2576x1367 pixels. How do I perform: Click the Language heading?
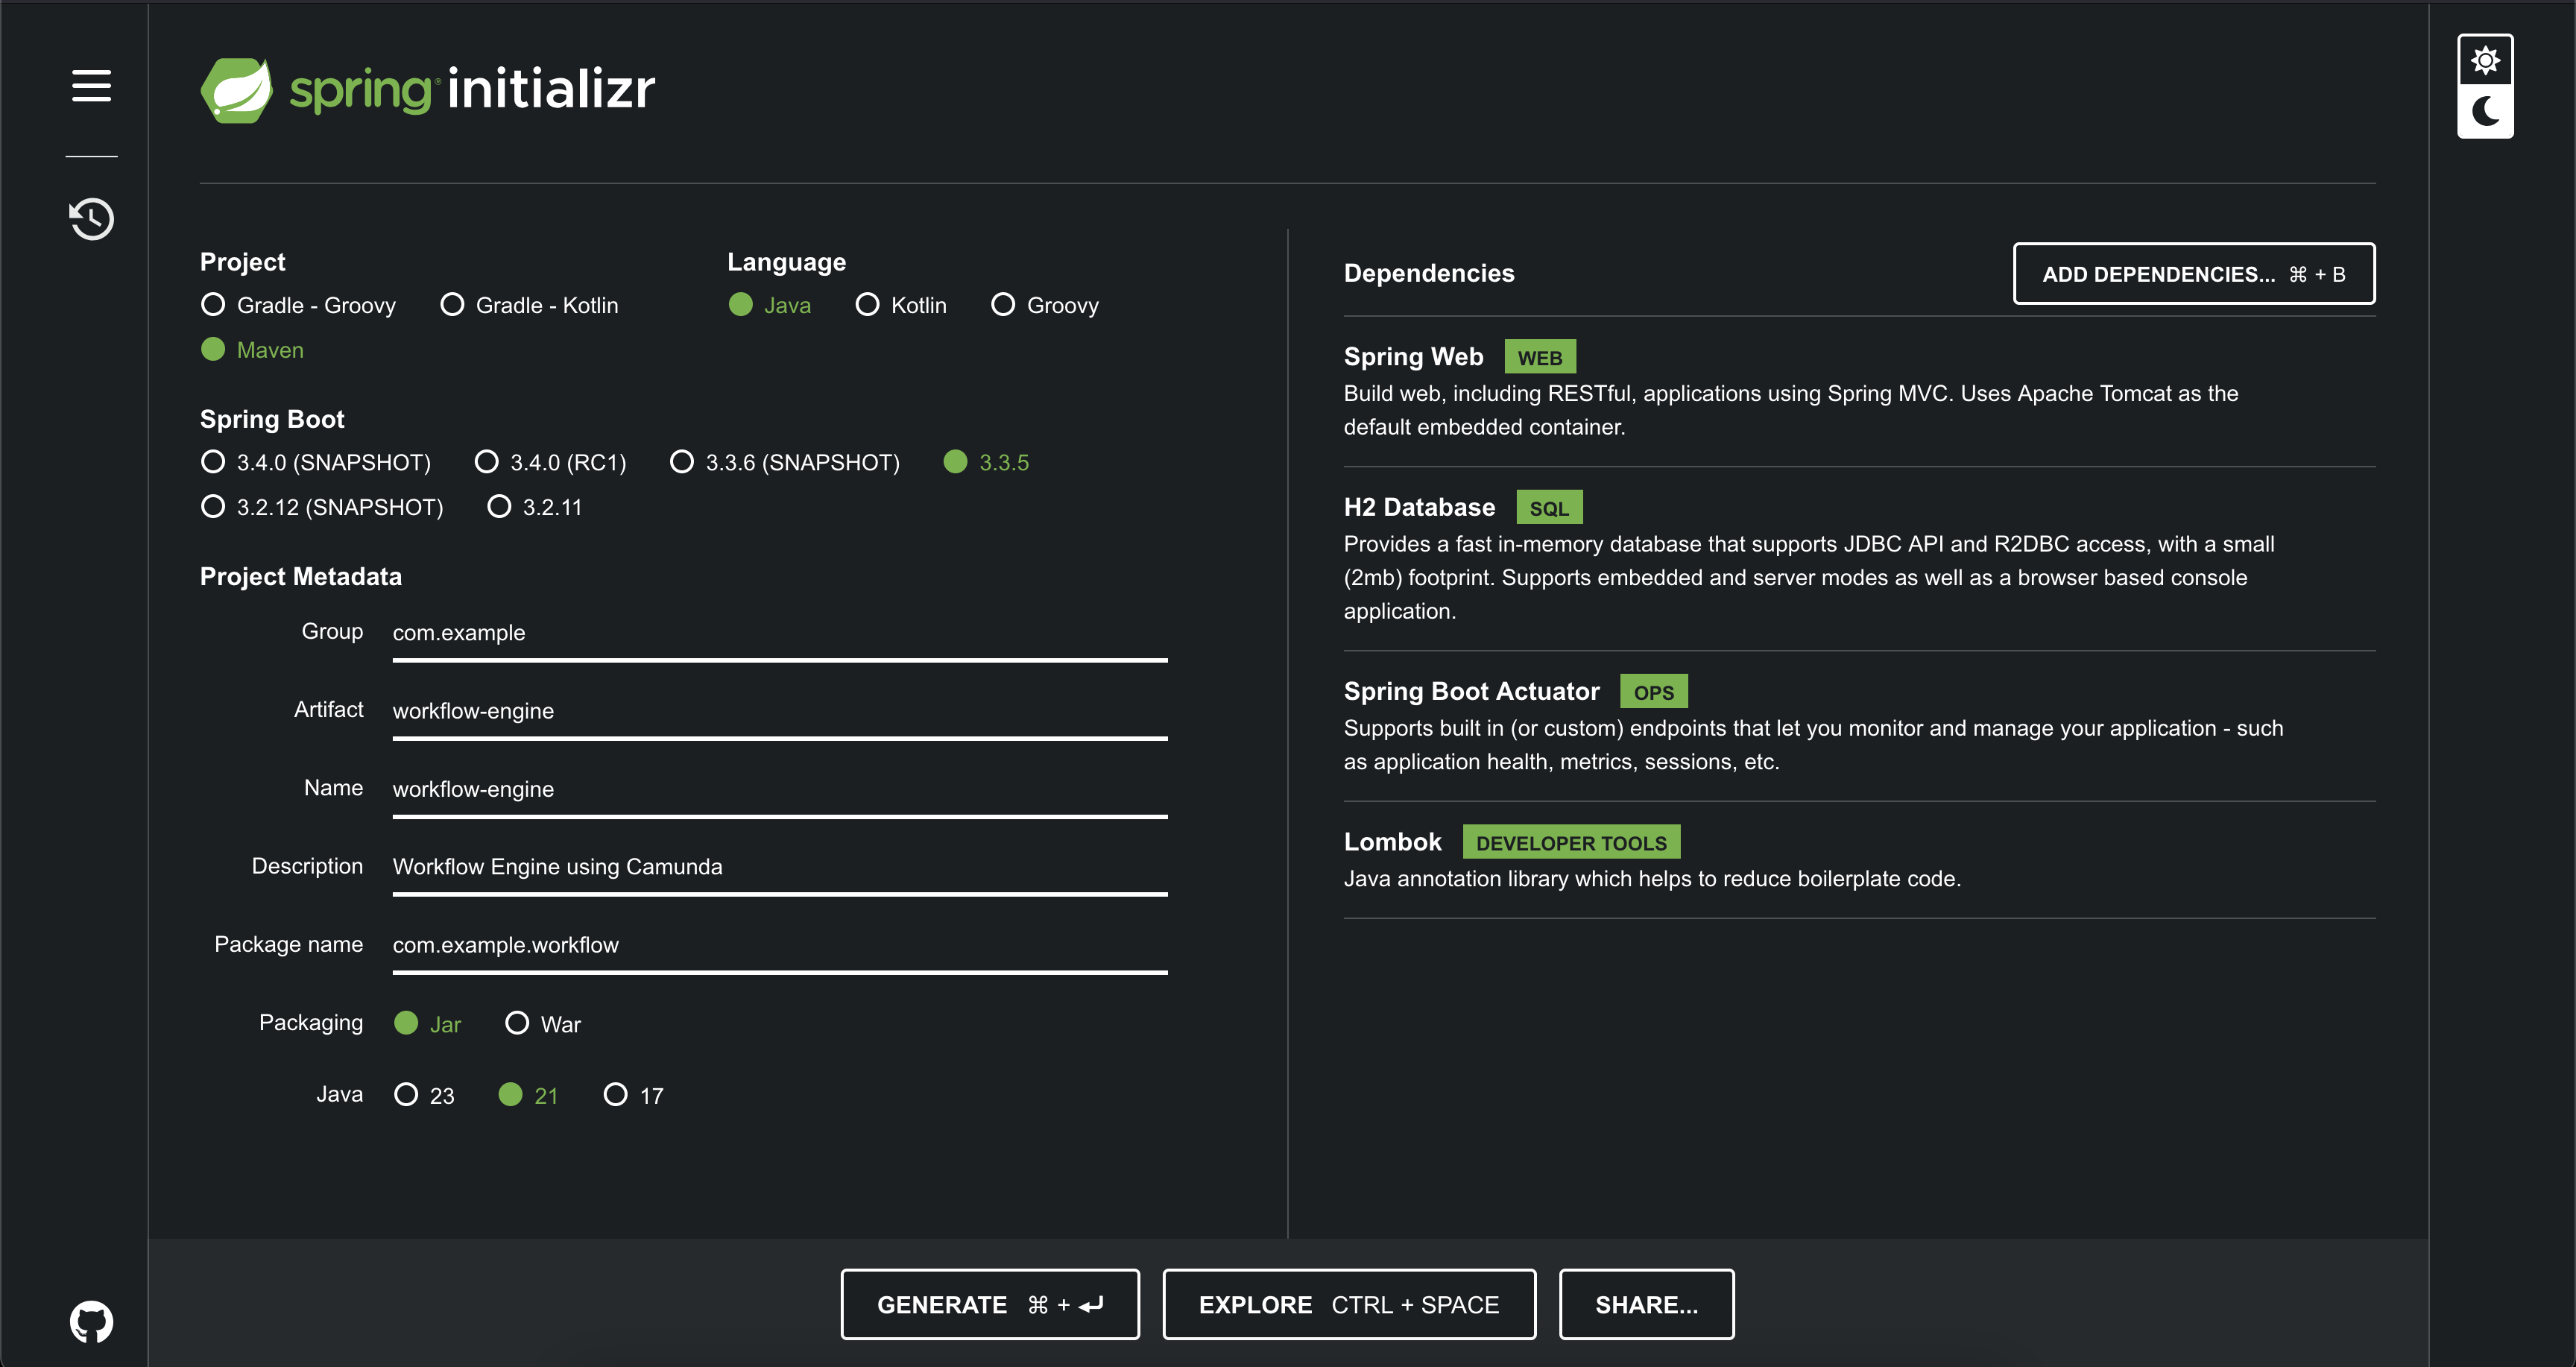click(x=787, y=262)
